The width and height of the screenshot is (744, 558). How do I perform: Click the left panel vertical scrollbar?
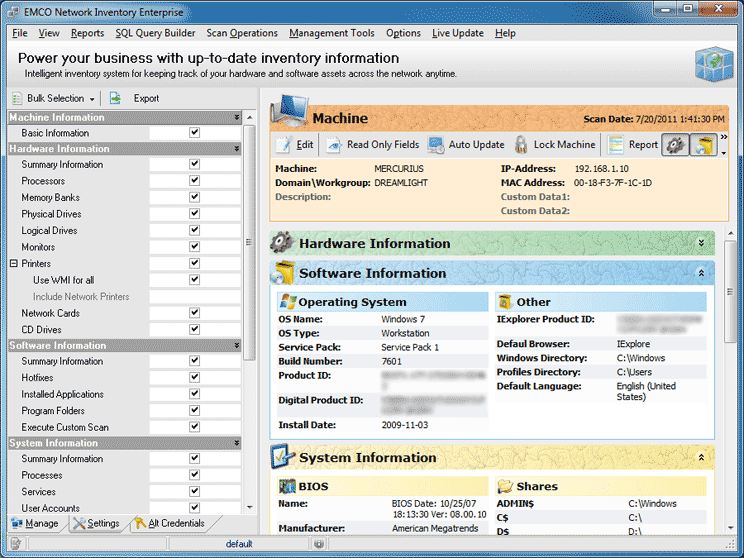250,300
